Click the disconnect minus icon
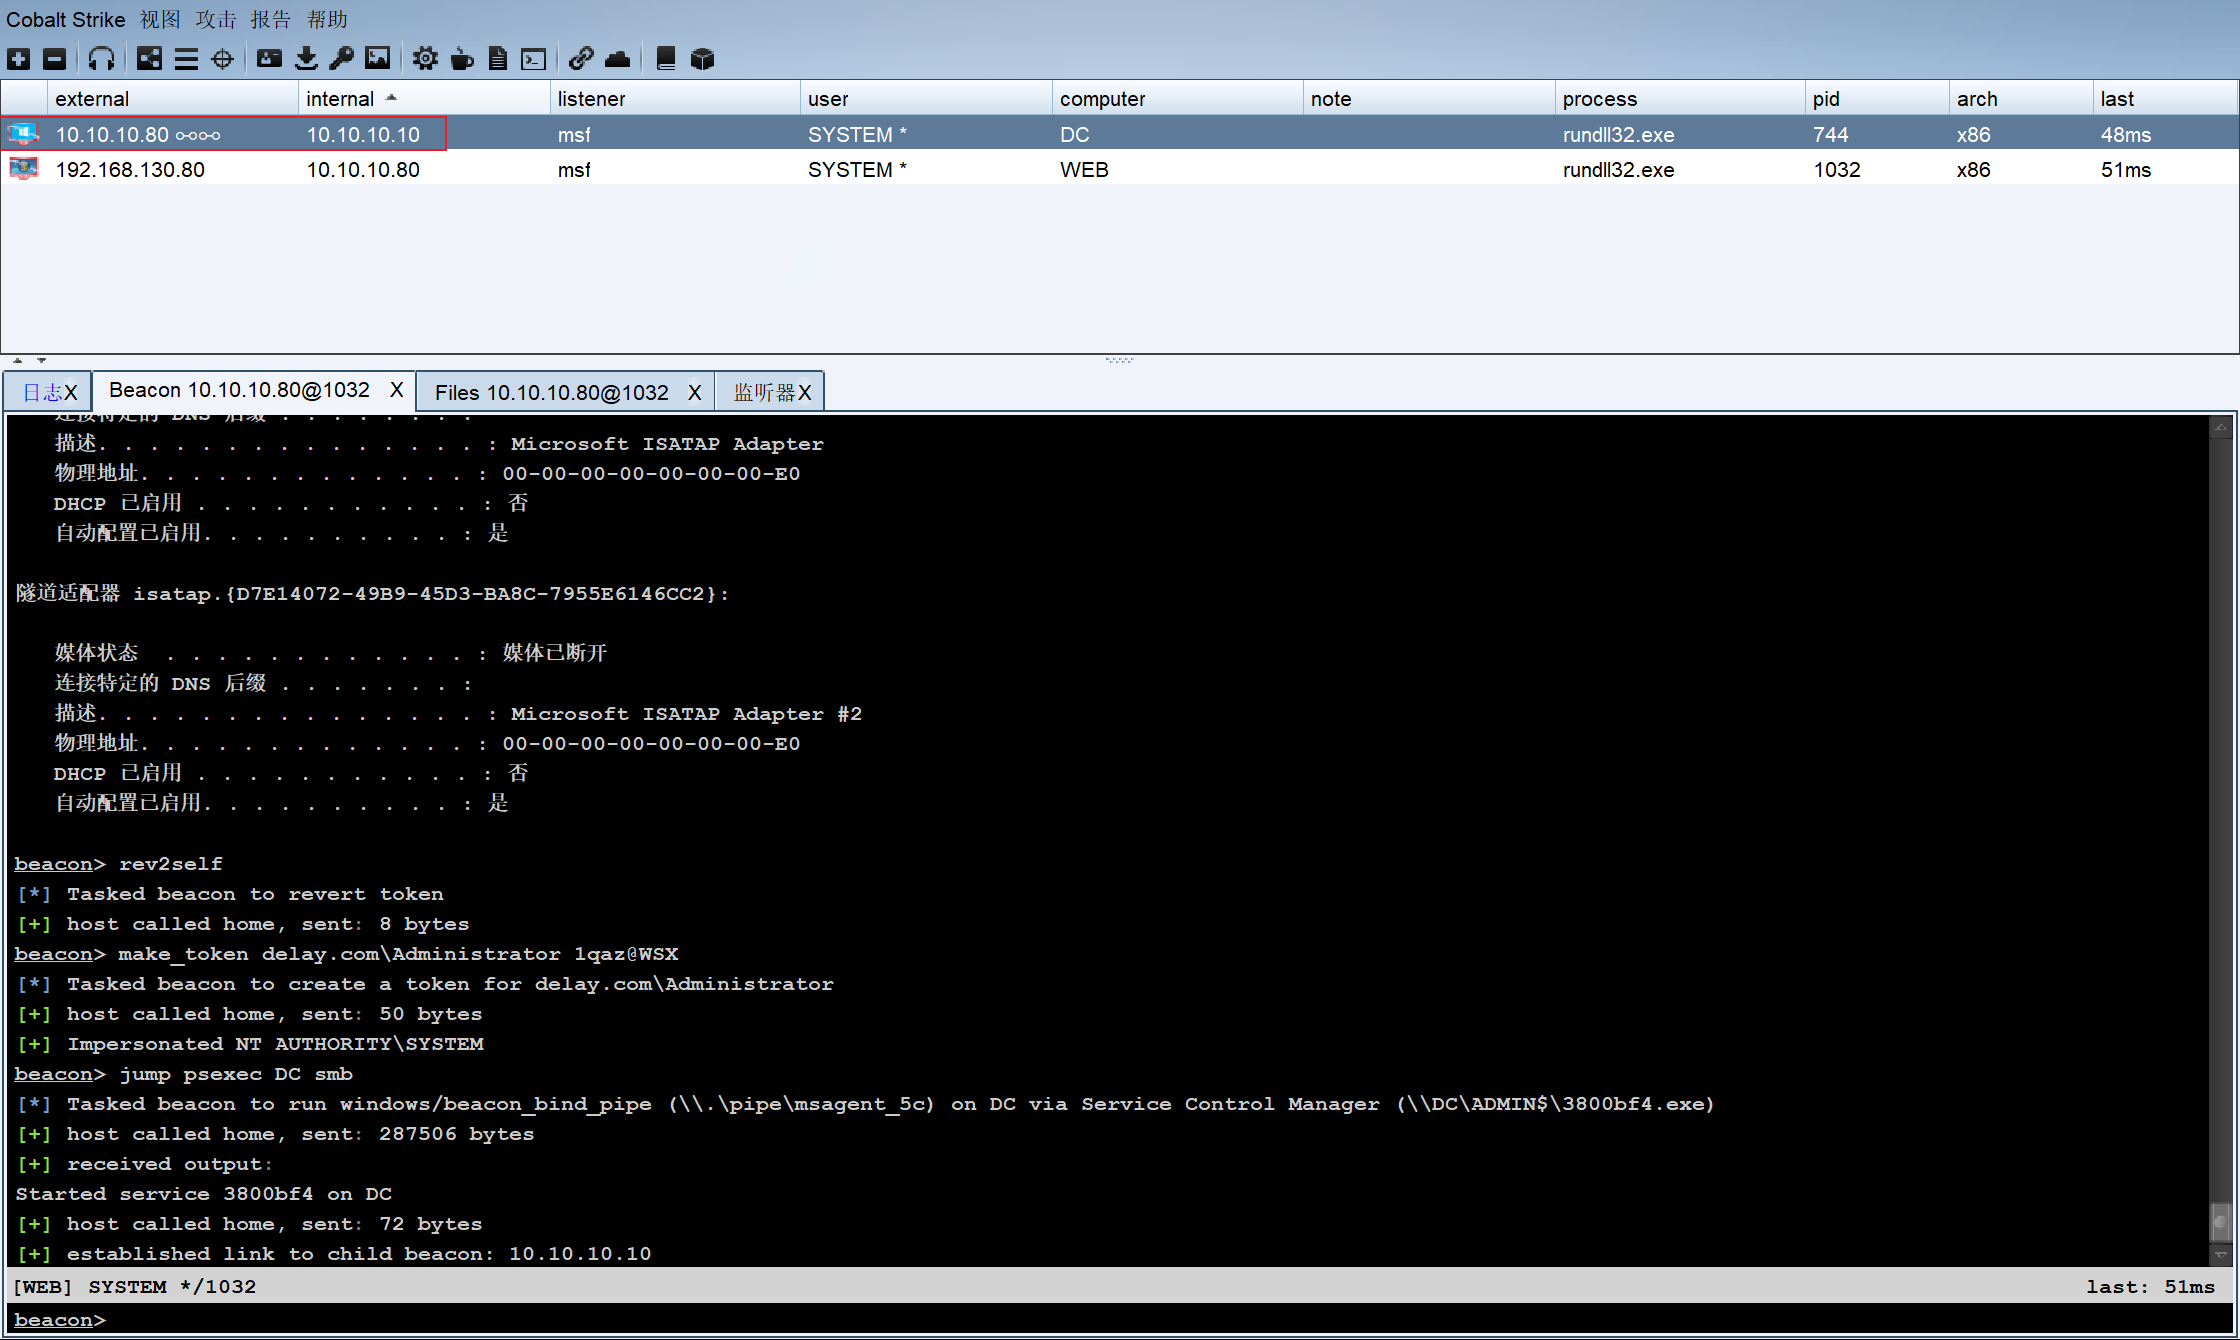Screen dimensions: 2240x1340 click(x=55, y=59)
